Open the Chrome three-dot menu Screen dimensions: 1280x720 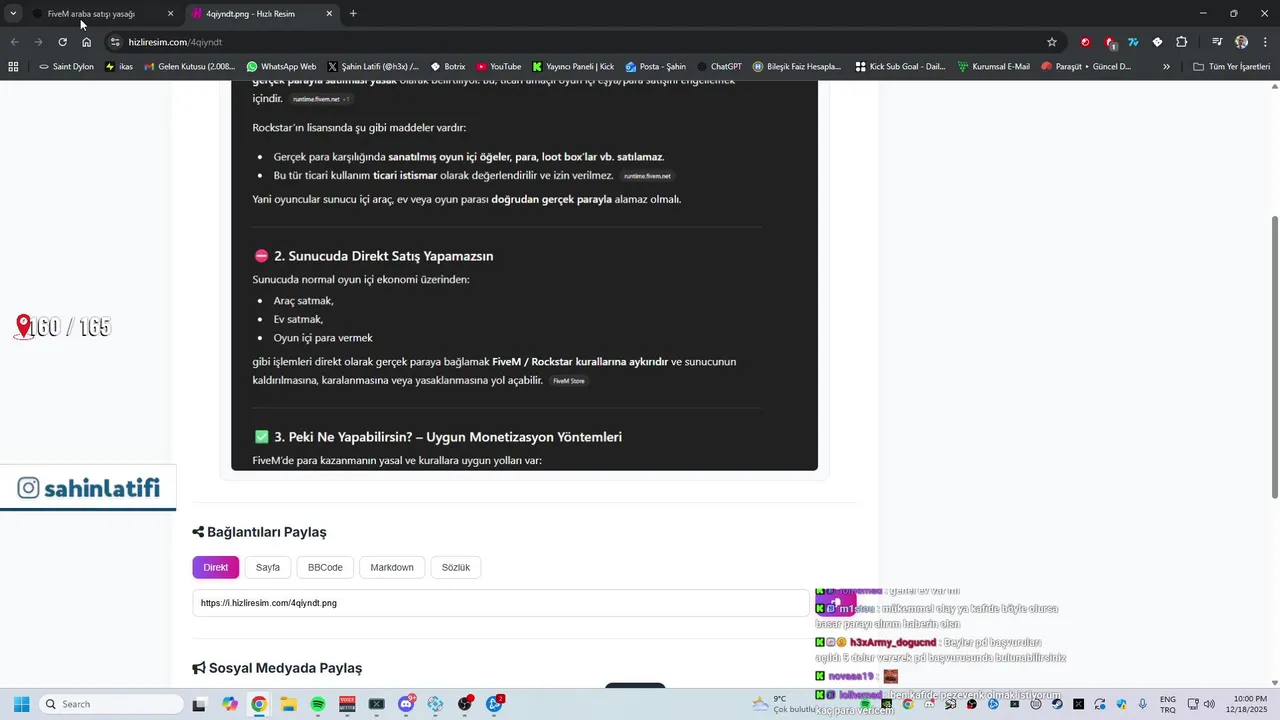[1265, 42]
